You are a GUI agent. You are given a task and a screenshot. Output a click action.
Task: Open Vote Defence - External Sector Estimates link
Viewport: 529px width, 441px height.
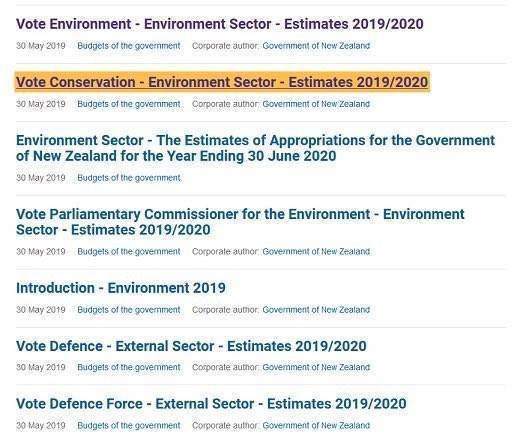coord(191,346)
